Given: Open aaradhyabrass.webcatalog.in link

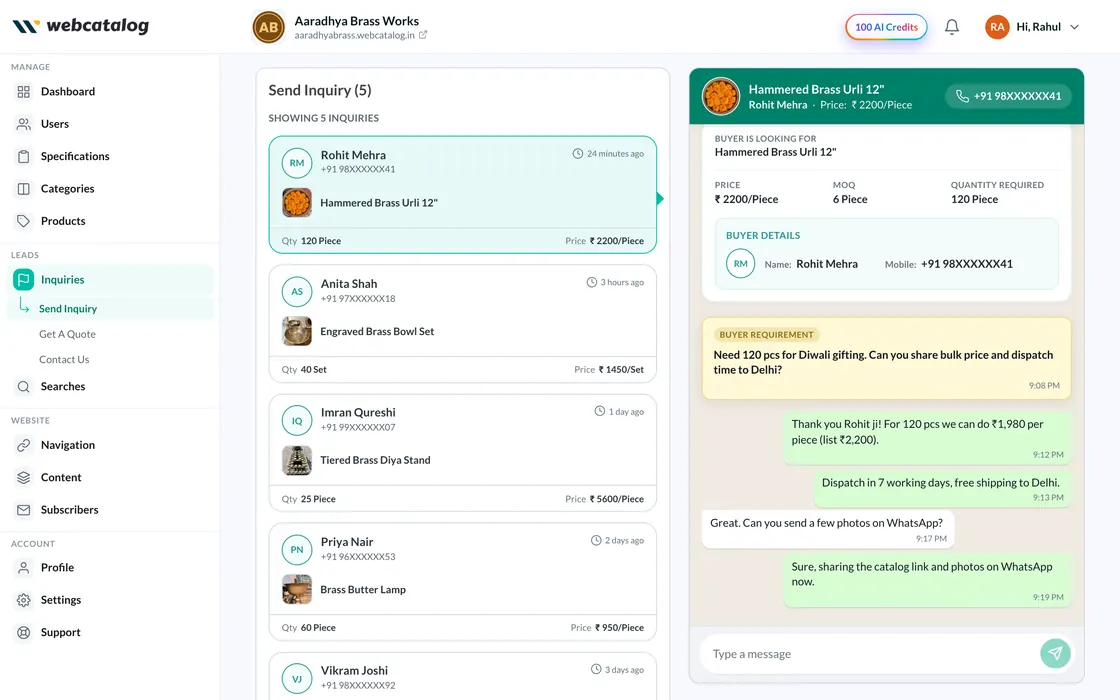Looking at the screenshot, I should point(354,35).
